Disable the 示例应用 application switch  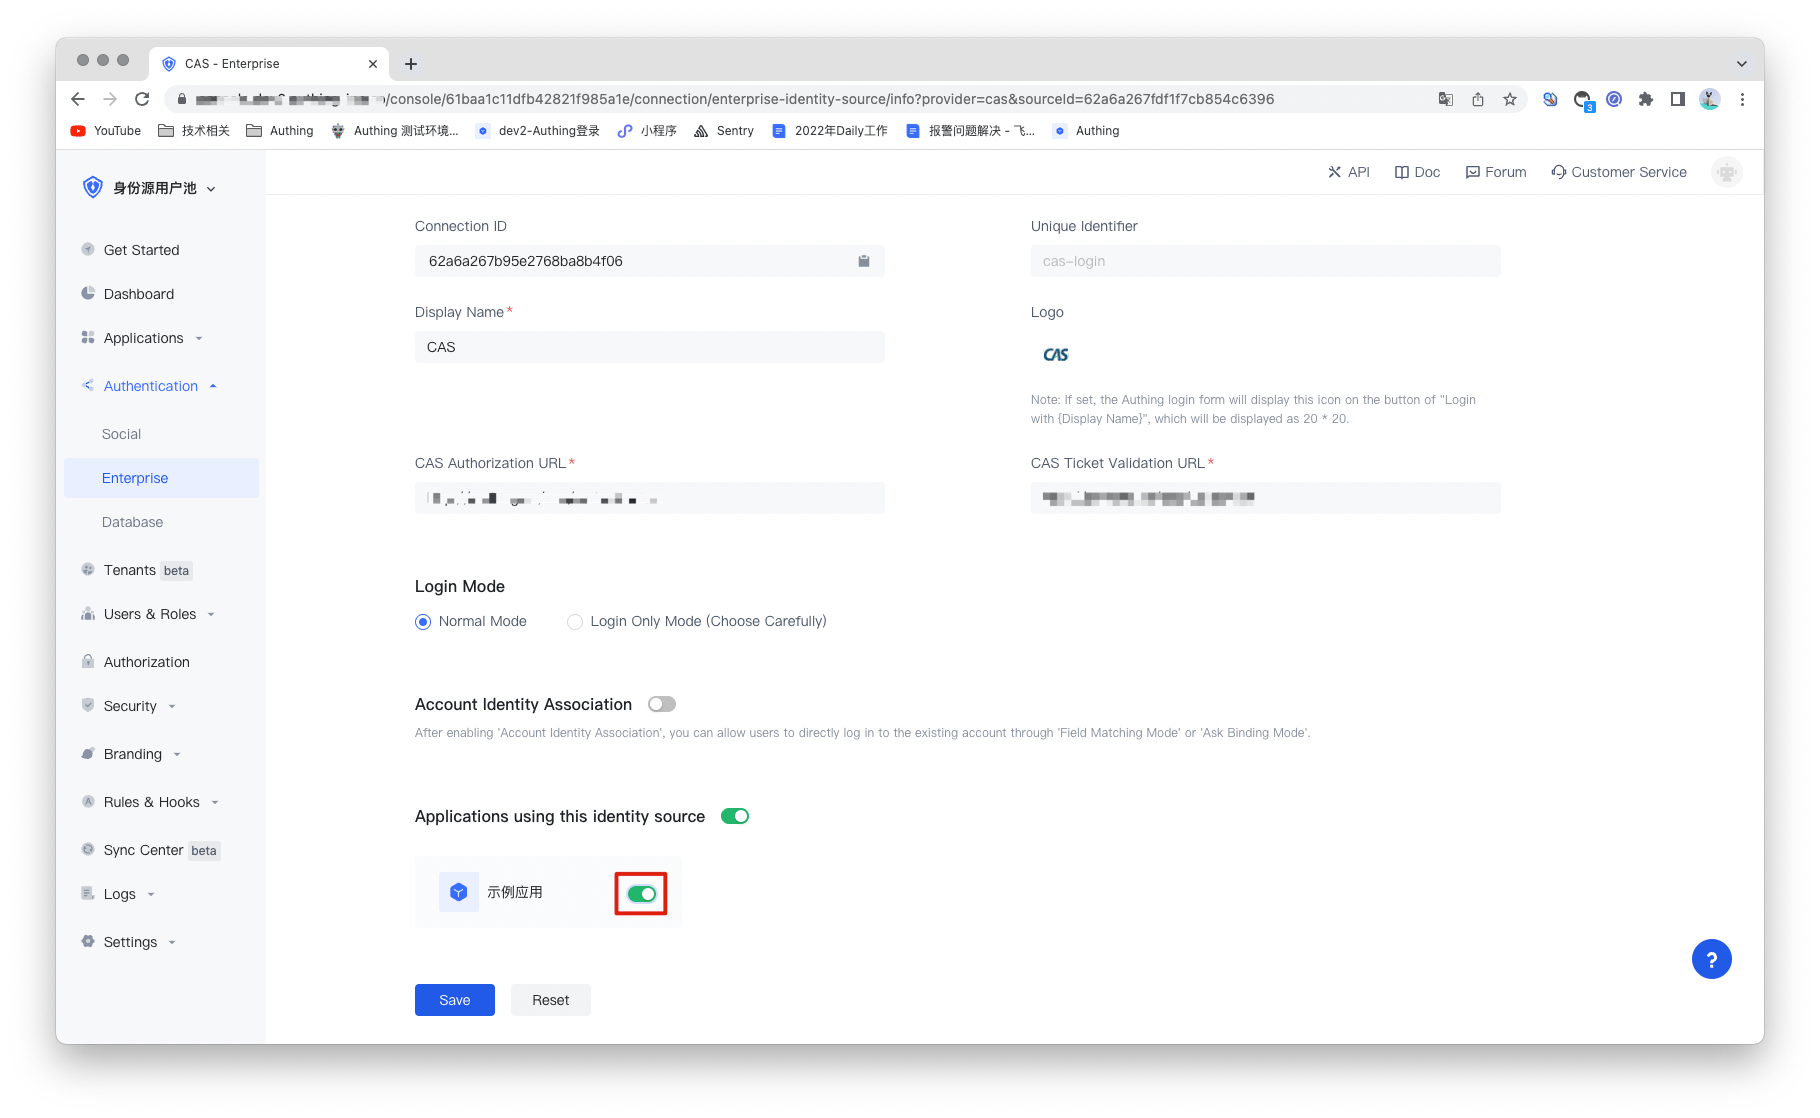pyautogui.click(x=641, y=894)
